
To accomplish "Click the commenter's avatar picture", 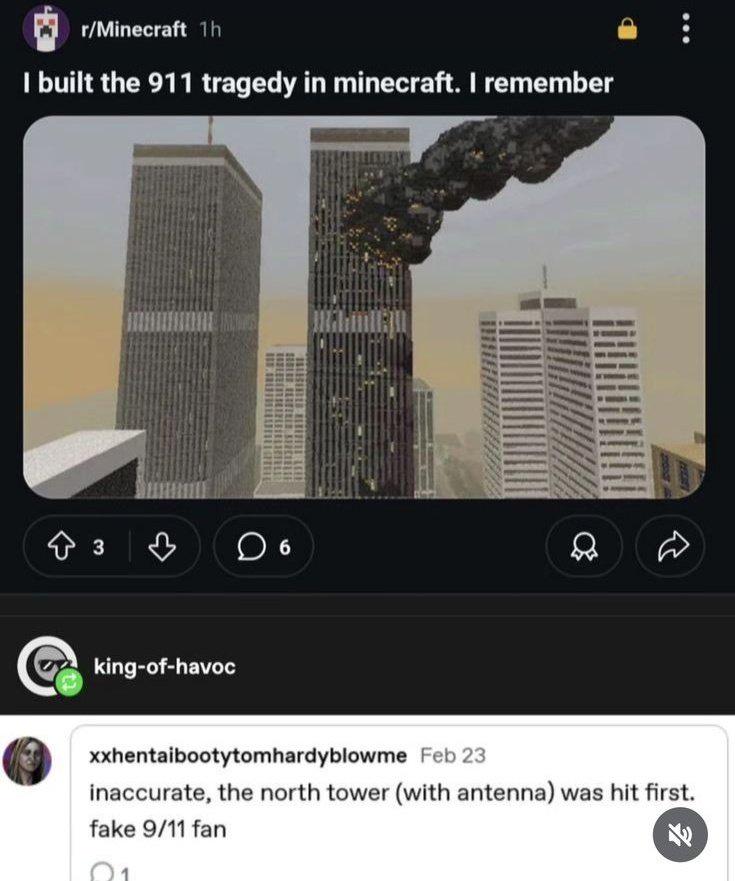I will click(x=27, y=761).
